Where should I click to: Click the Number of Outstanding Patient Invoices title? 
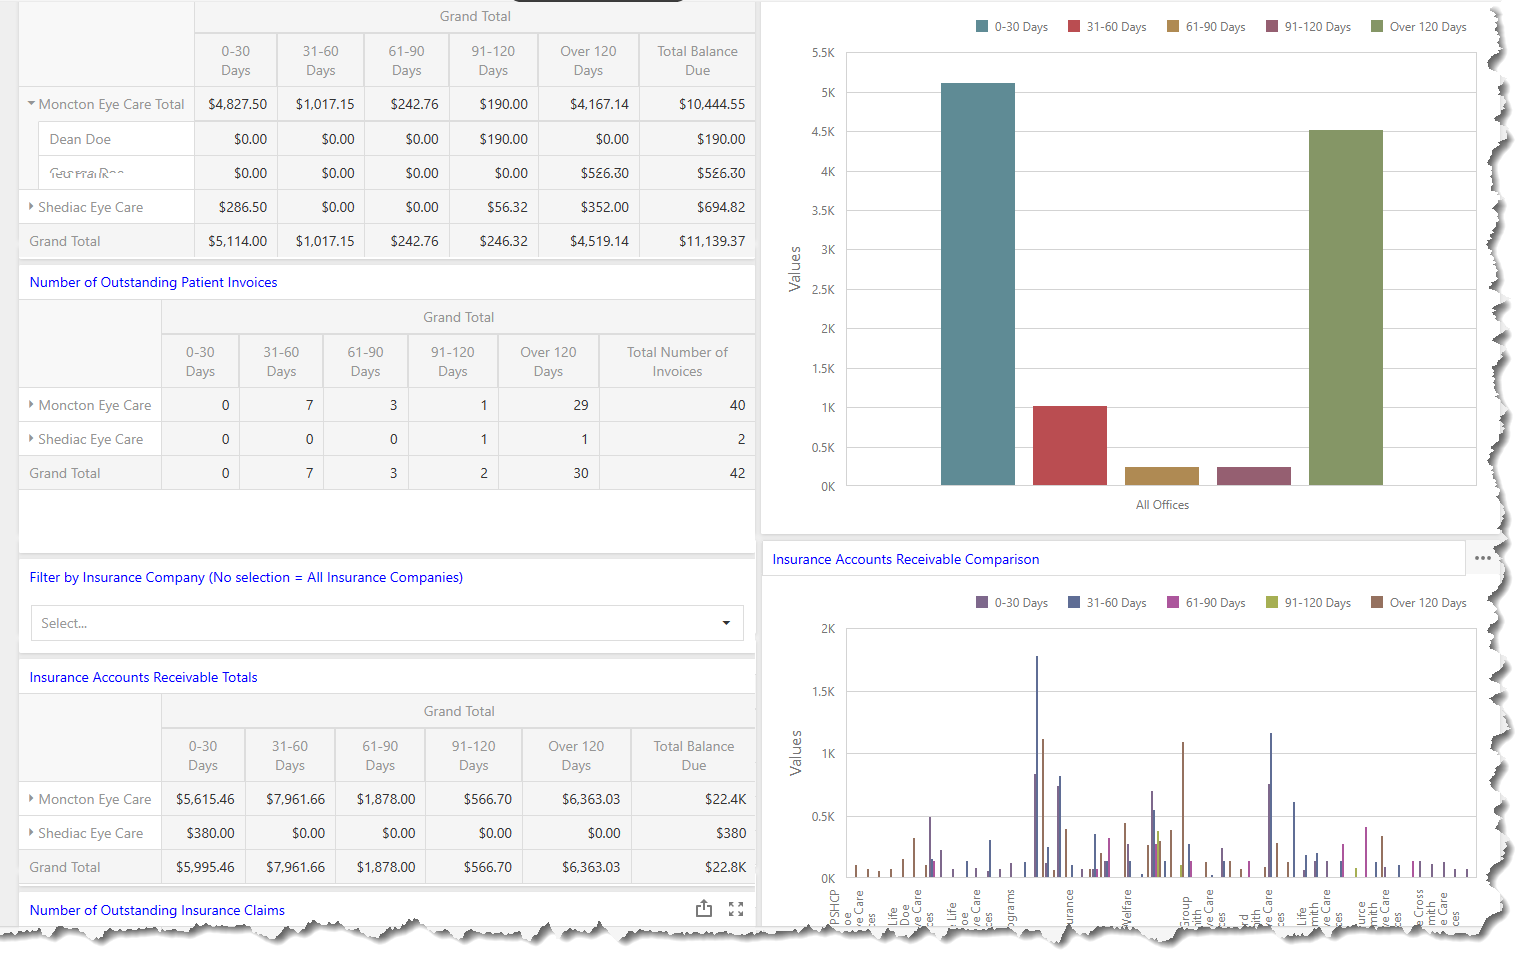pyautogui.click(x=153, y=282)
